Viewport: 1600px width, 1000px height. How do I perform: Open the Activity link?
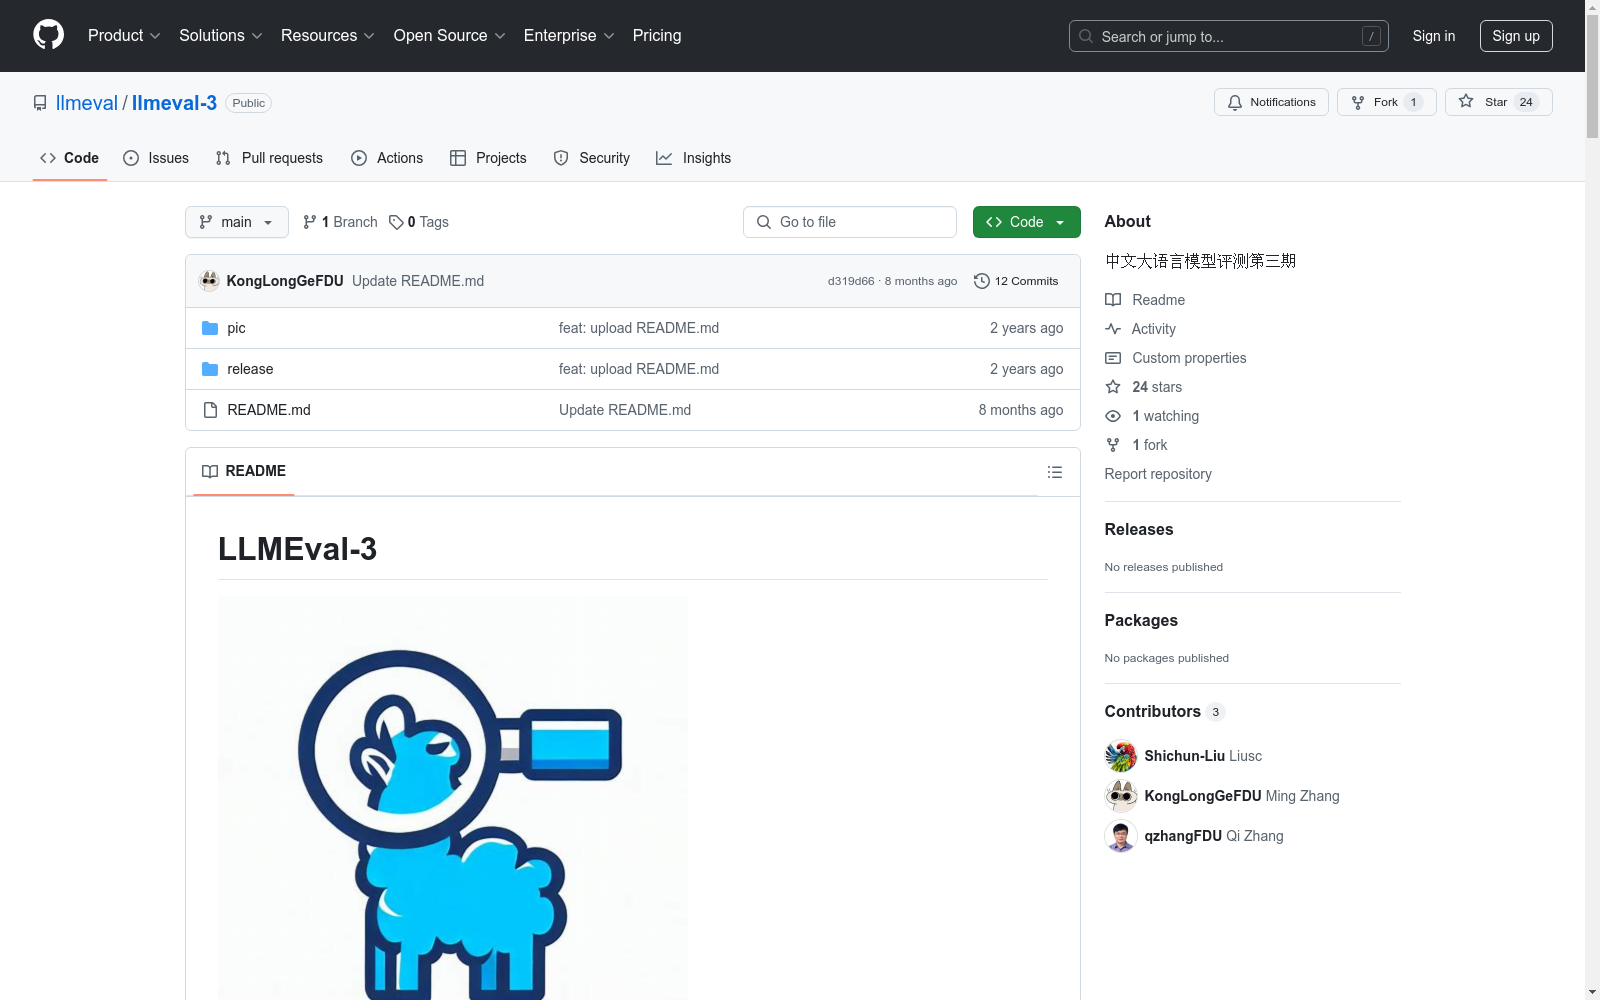[1141, 329]
